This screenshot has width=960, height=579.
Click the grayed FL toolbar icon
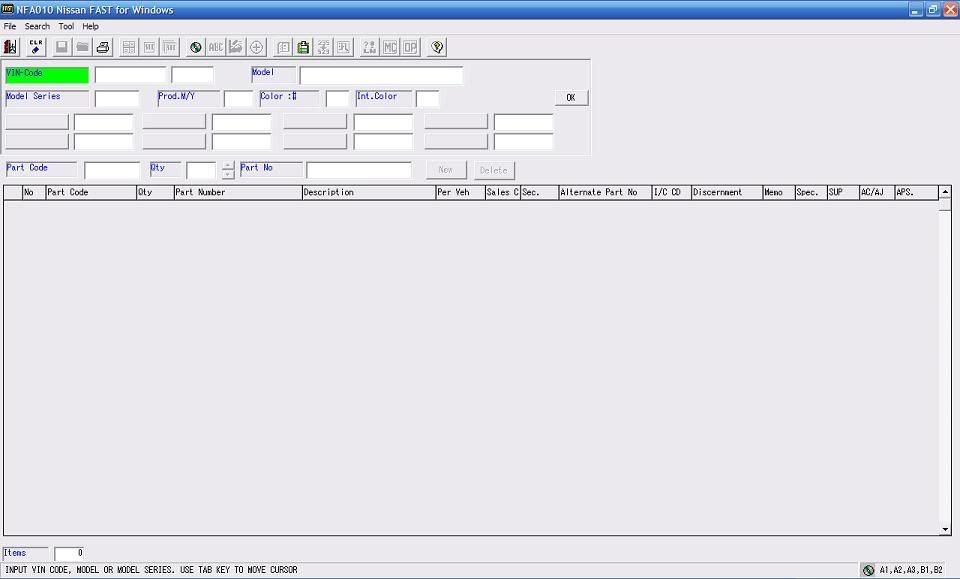click(344, 47)
